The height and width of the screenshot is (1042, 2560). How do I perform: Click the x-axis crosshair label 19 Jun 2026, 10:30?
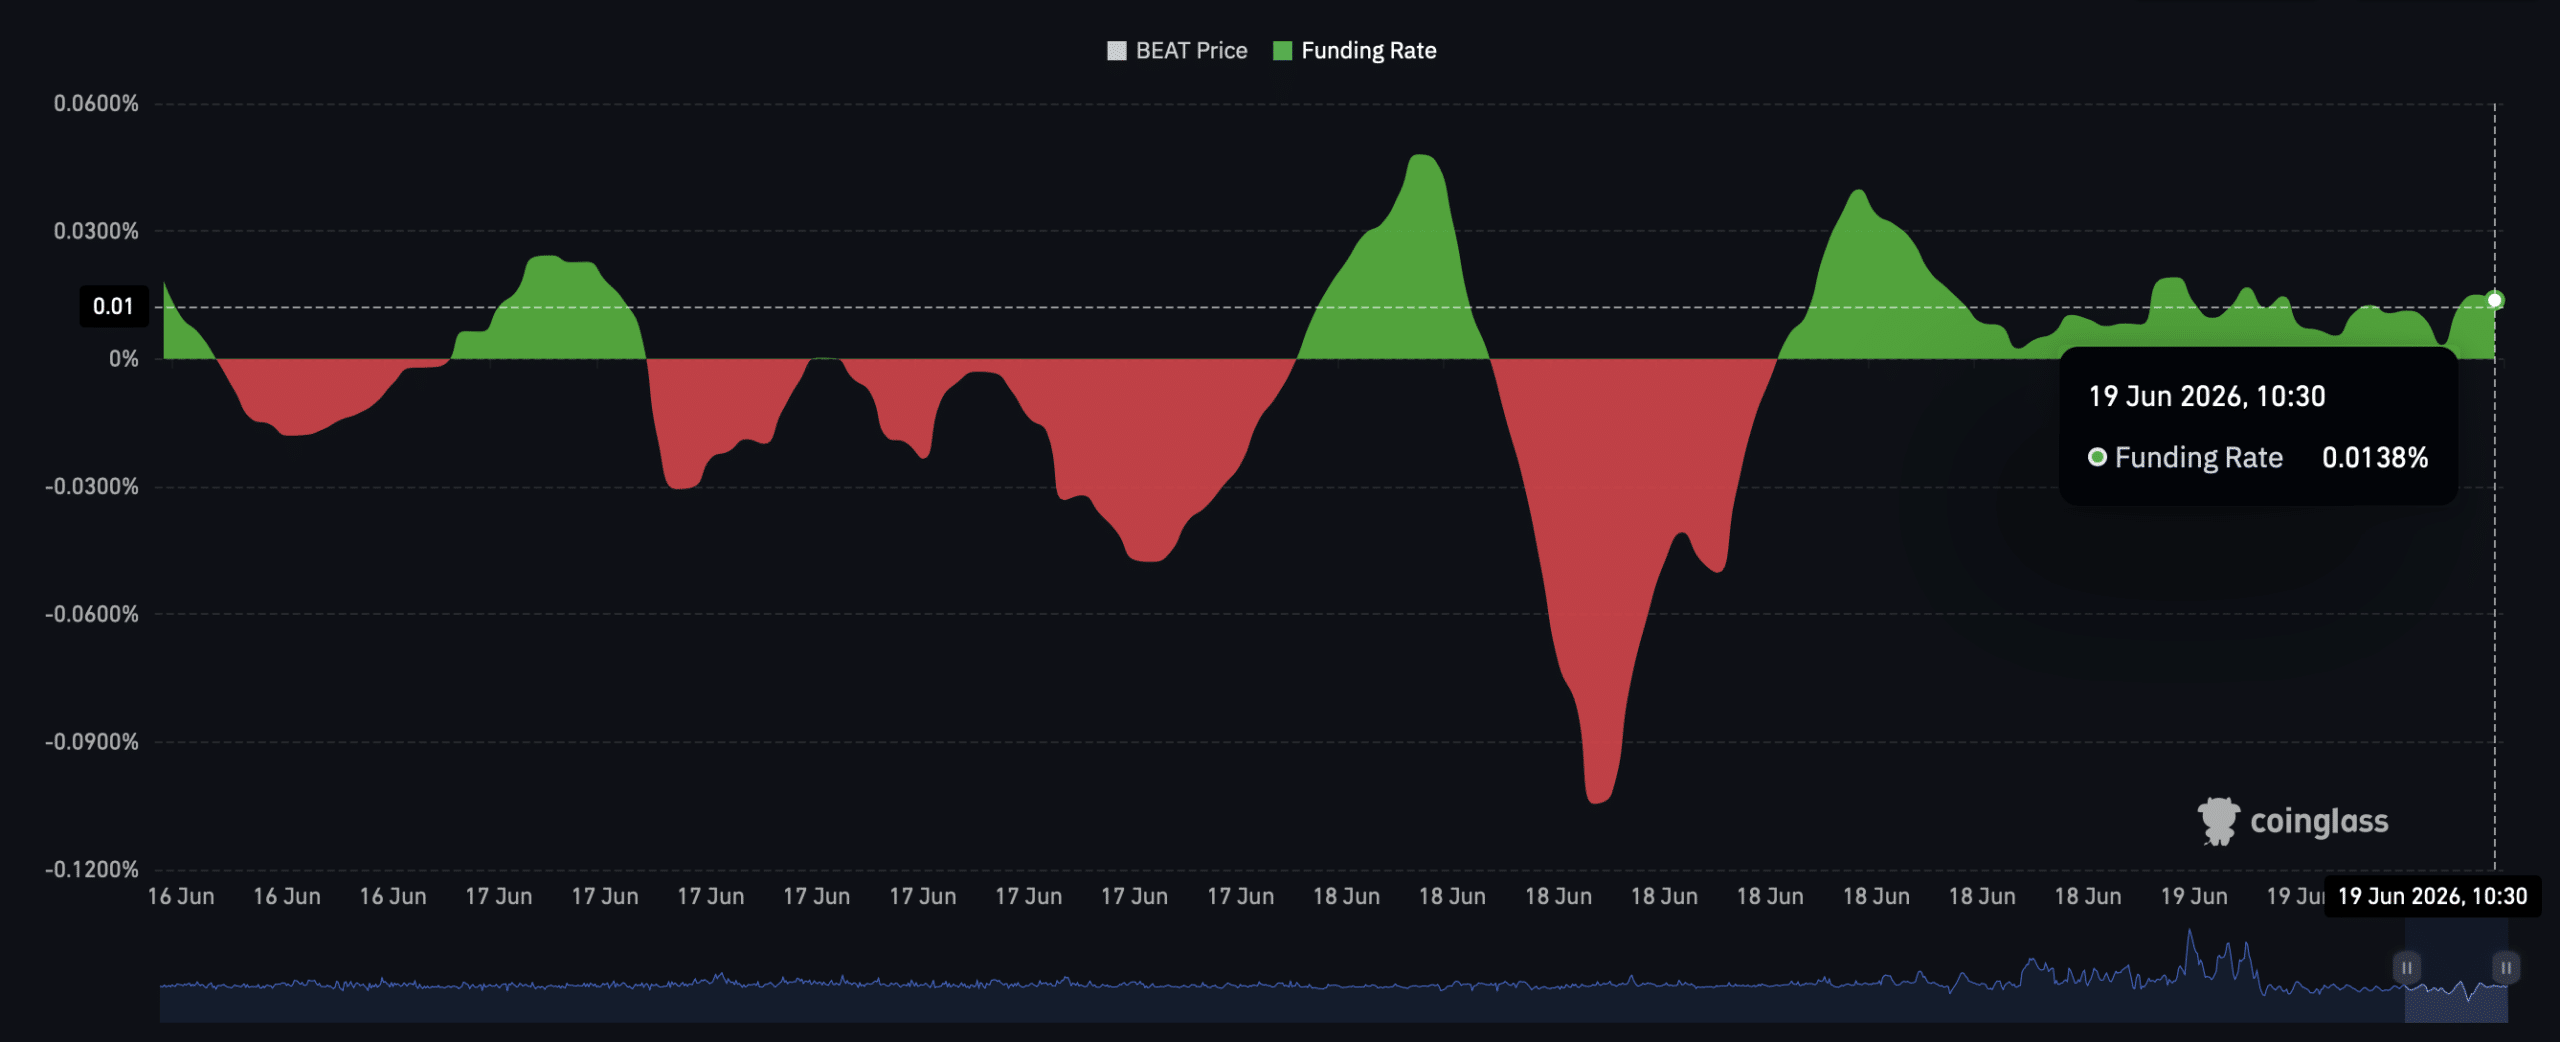tap(2432, 896)
